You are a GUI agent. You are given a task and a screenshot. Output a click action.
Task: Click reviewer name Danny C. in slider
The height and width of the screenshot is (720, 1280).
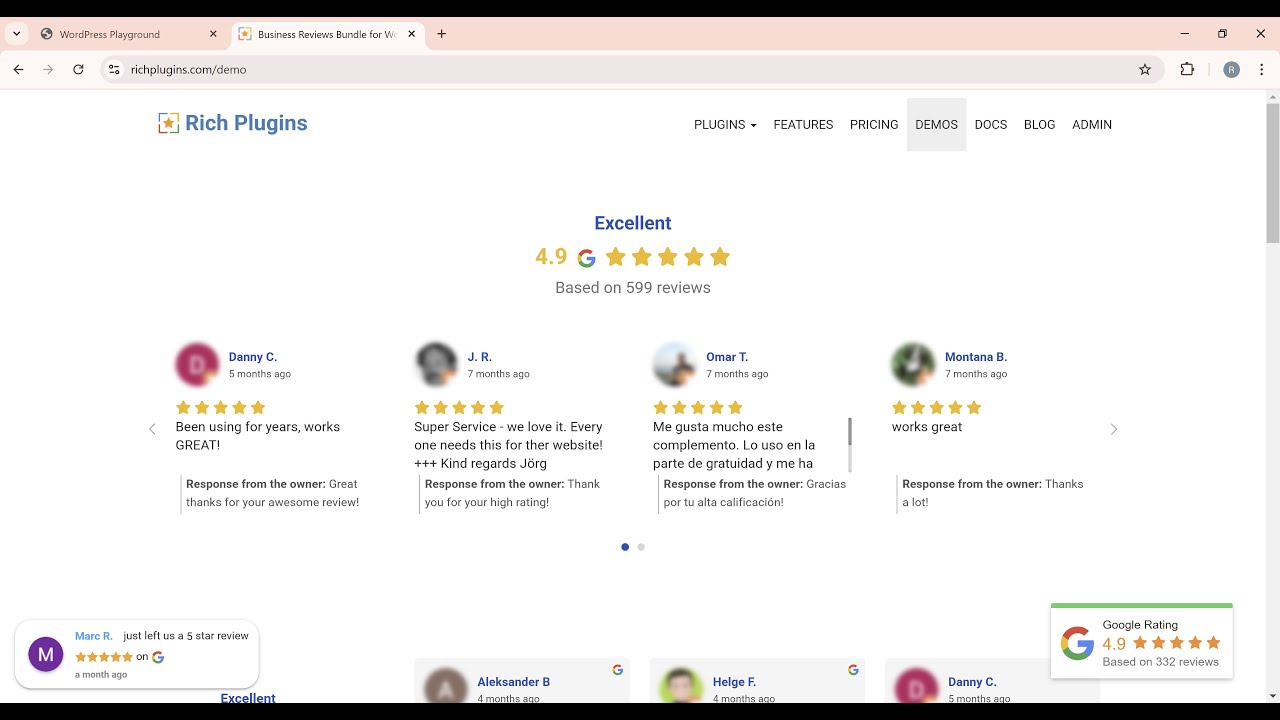(x=253, y=357)
